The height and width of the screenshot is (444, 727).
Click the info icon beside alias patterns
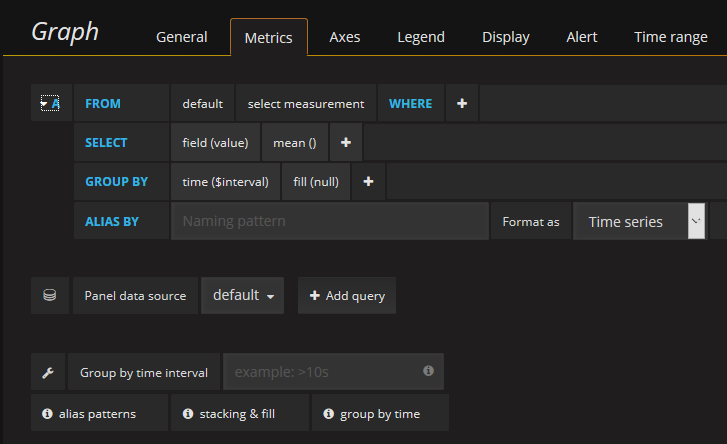pos(47,413)
